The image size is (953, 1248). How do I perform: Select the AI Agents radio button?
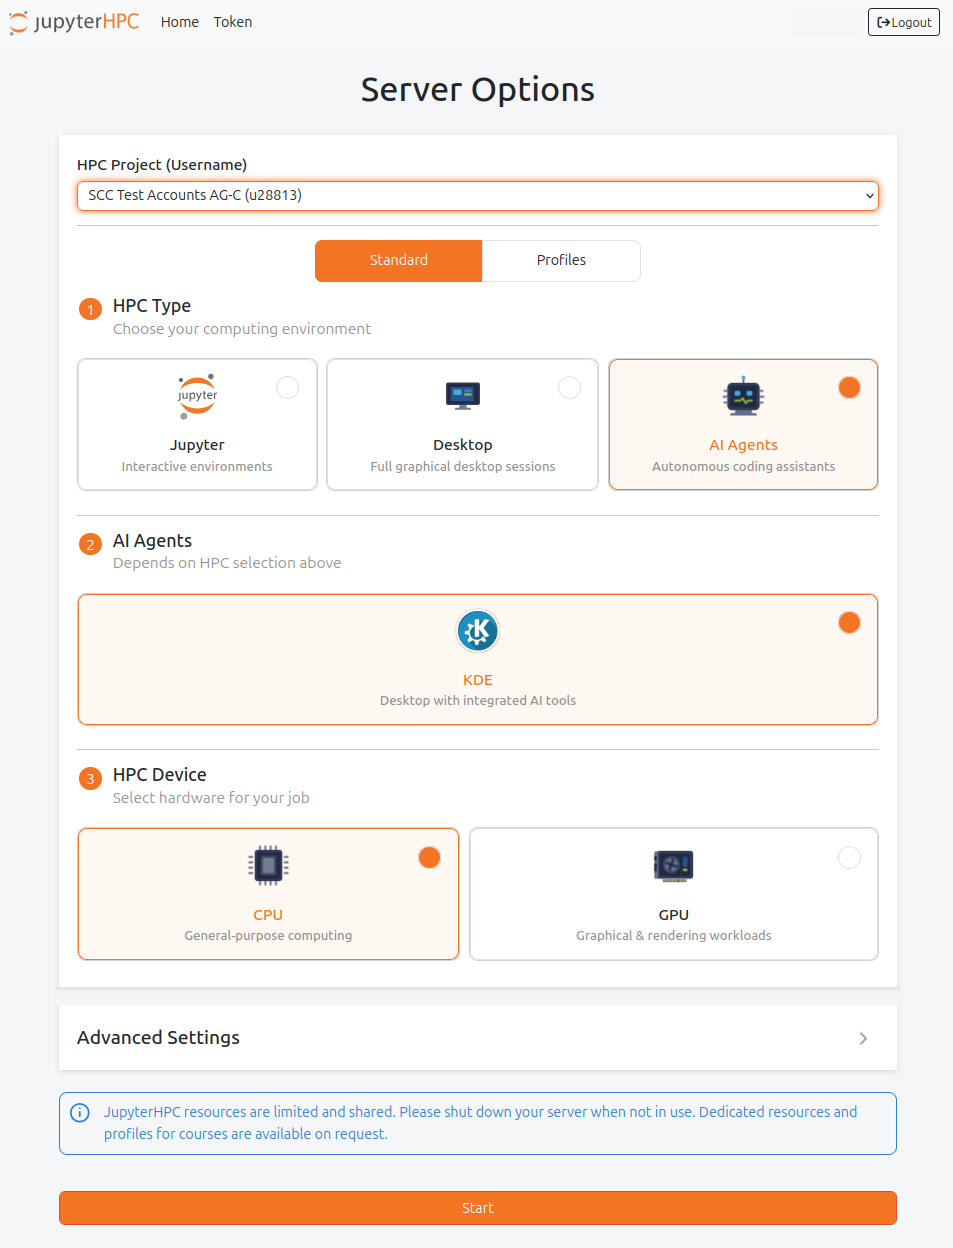coord(849,388)
